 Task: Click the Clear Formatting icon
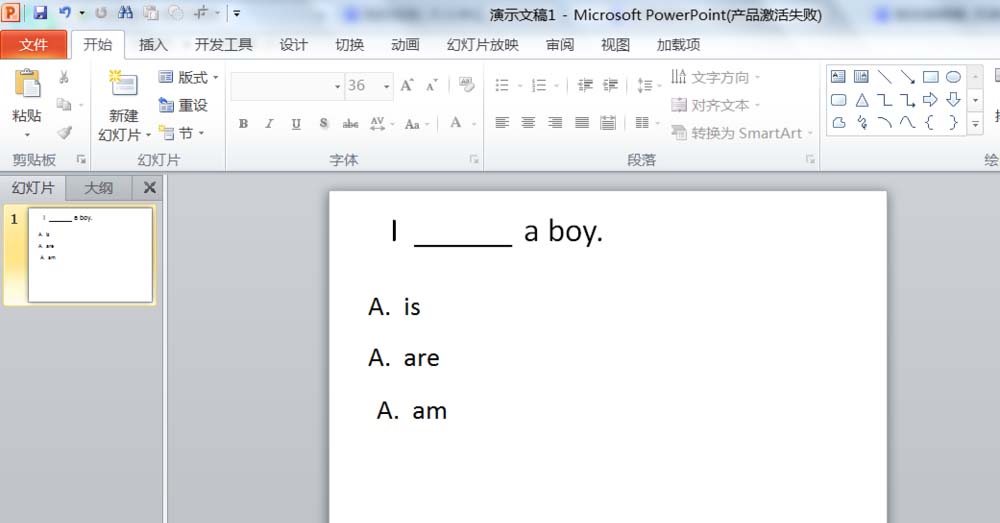coord(466,84)
